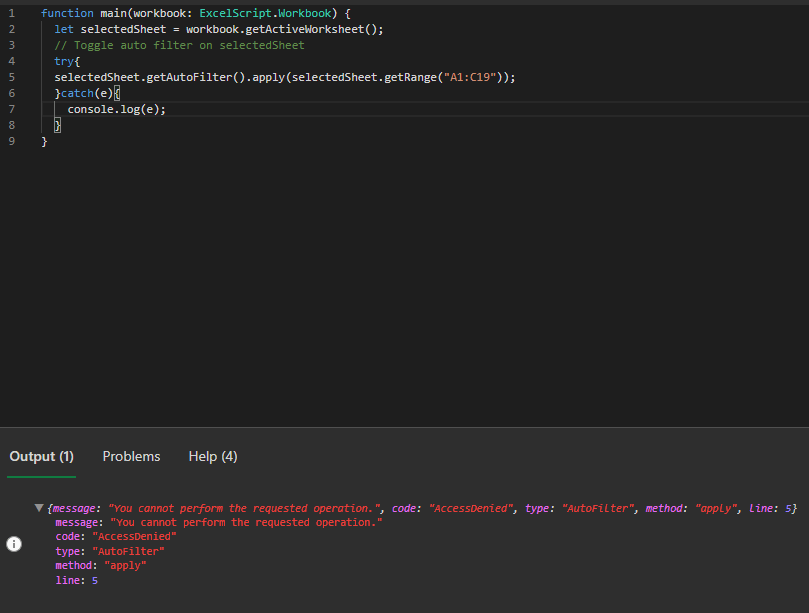This screenshot has height=613, width=809.
Task: Click the console.log(e) statement
Action: [x=117, y=109]
